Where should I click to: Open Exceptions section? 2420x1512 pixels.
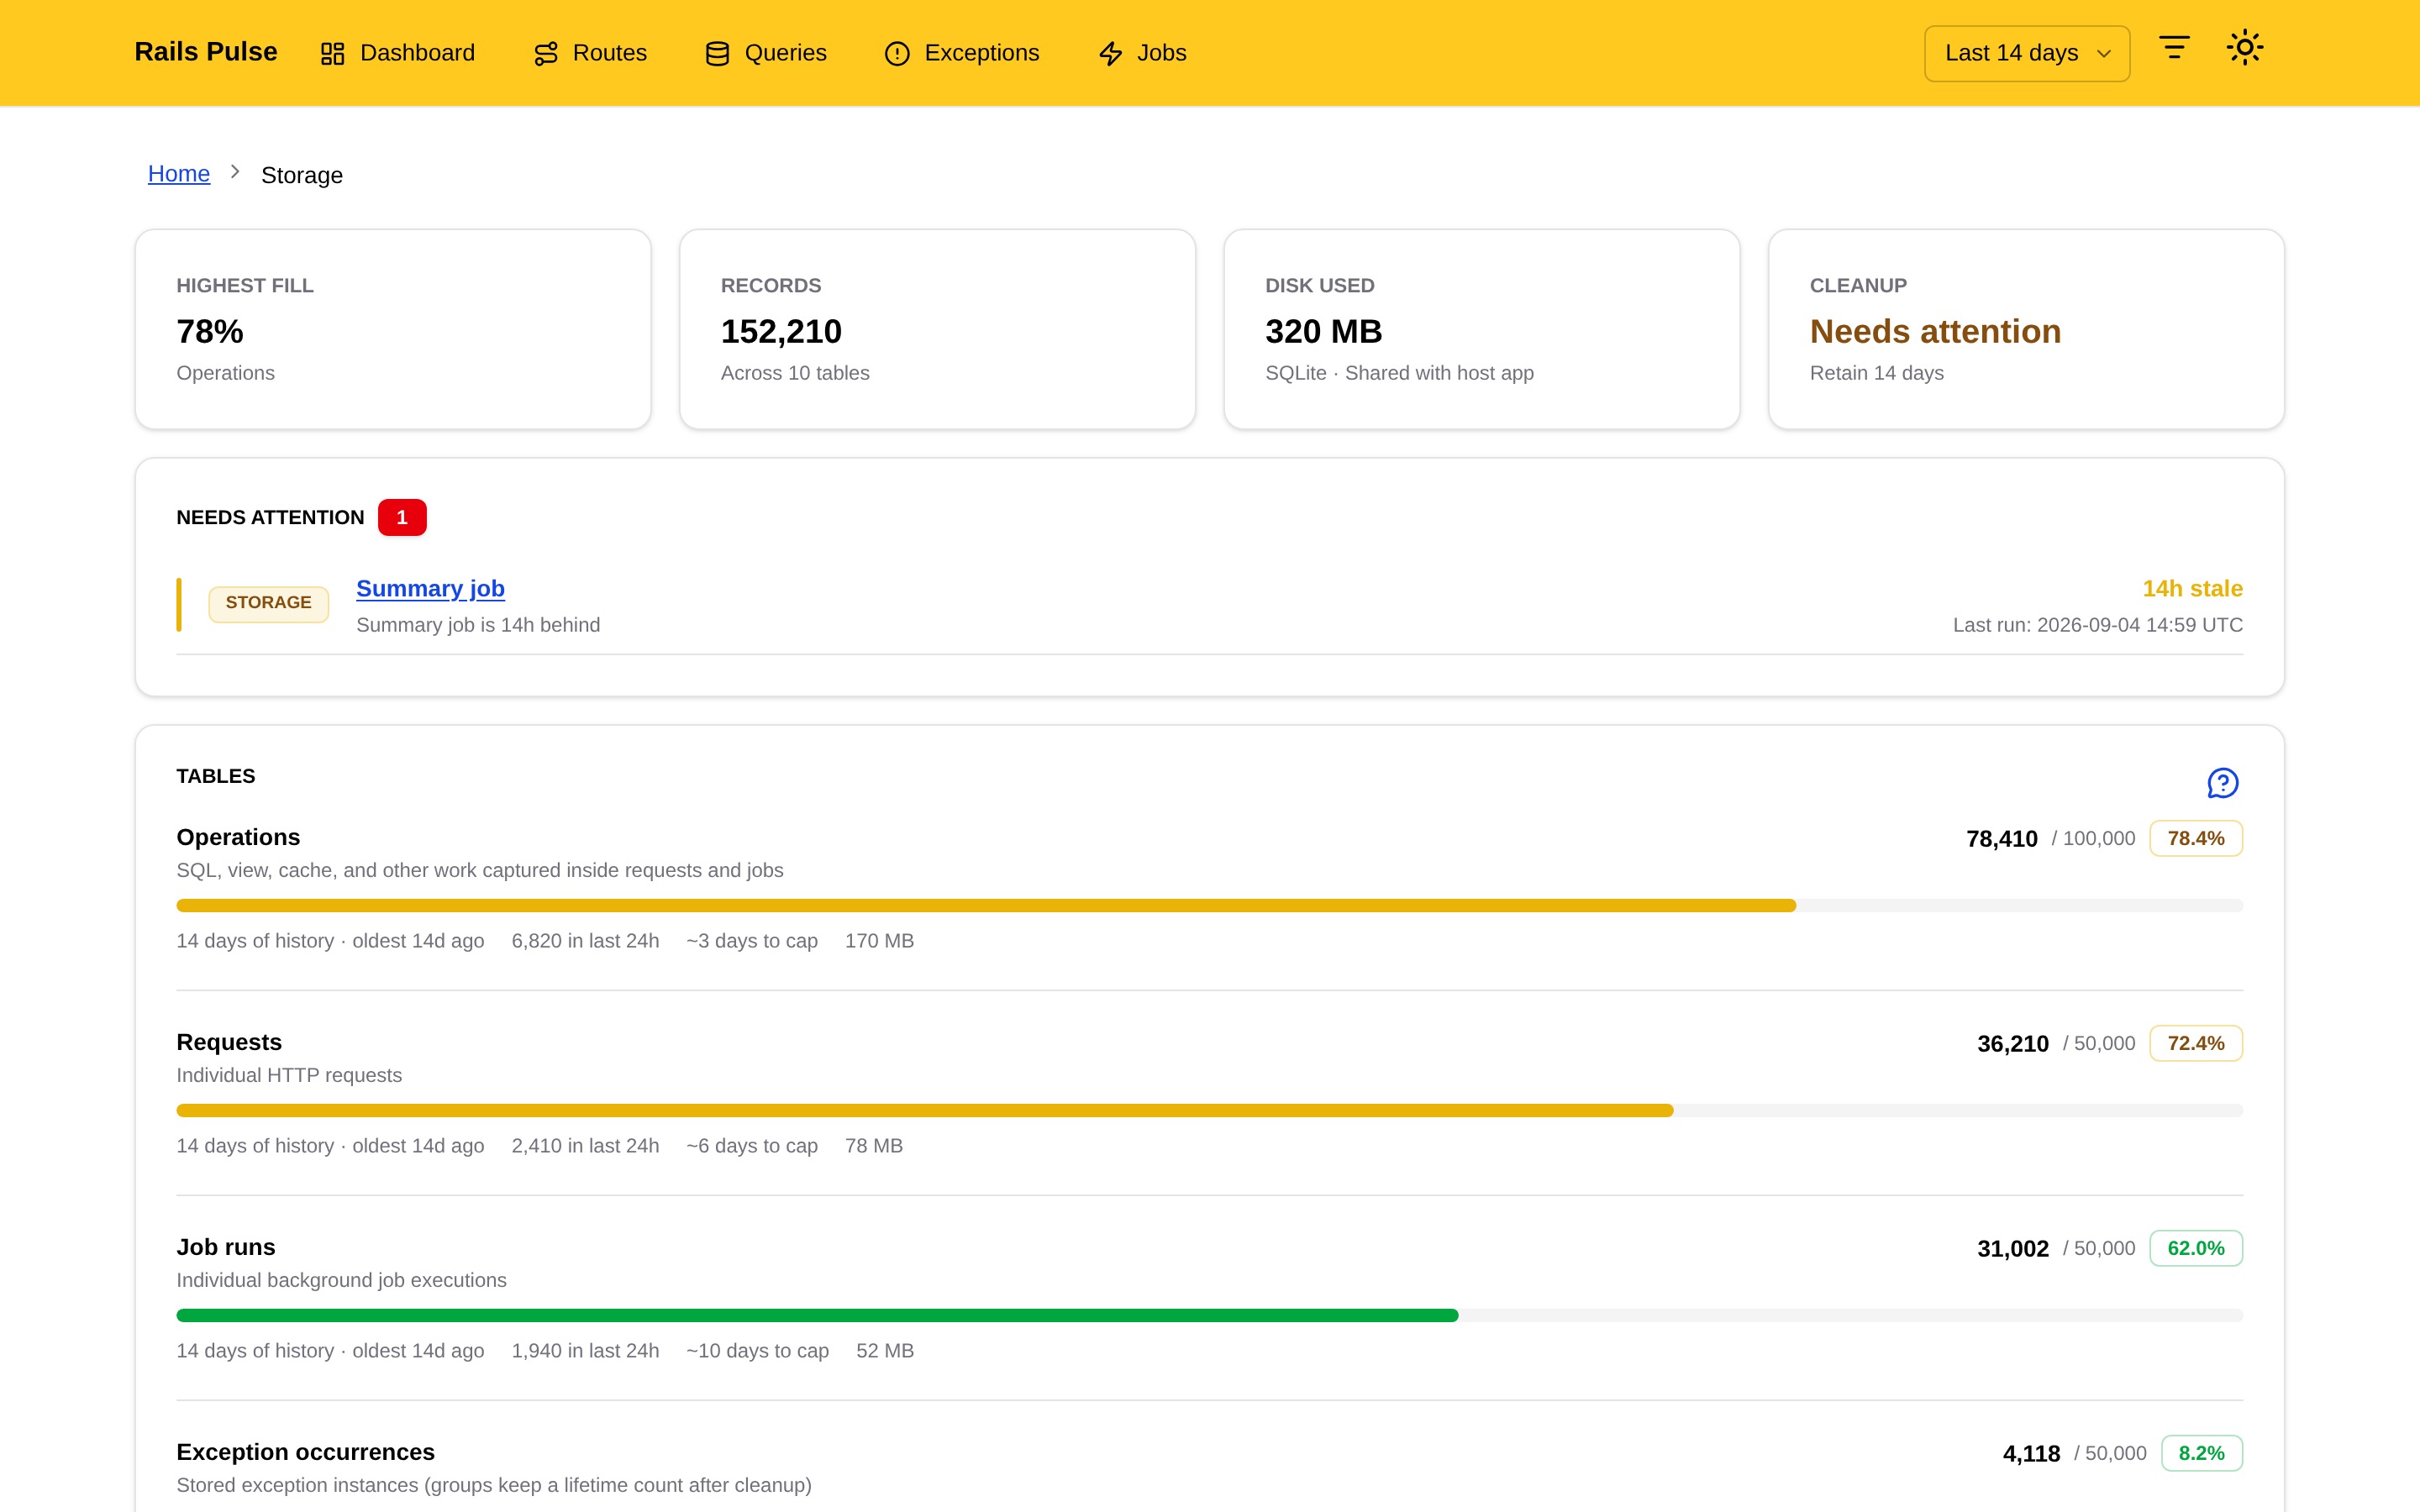click(x=962, y=53)
